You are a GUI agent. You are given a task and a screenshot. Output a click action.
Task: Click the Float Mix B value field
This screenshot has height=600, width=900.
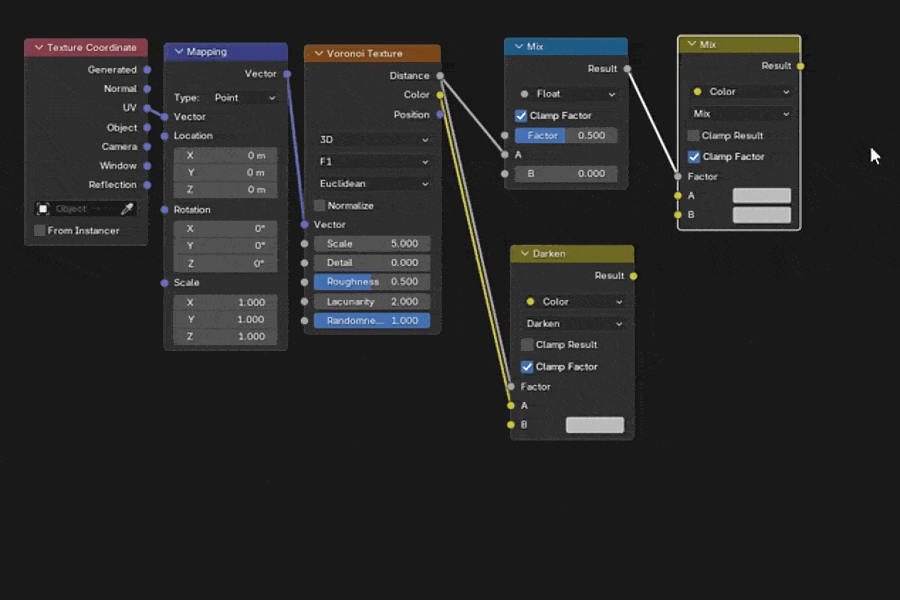[x=566, y=173]
